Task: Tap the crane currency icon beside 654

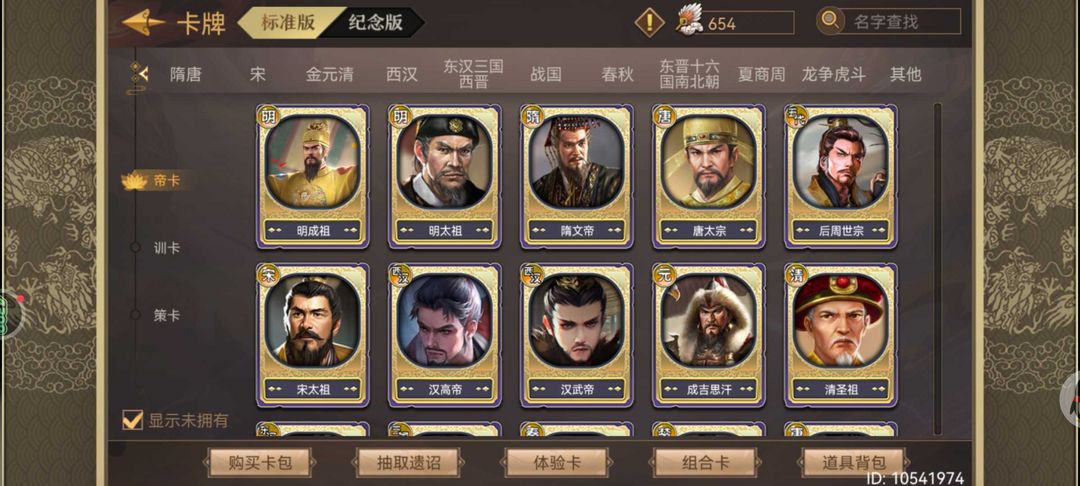Action: 689,20
